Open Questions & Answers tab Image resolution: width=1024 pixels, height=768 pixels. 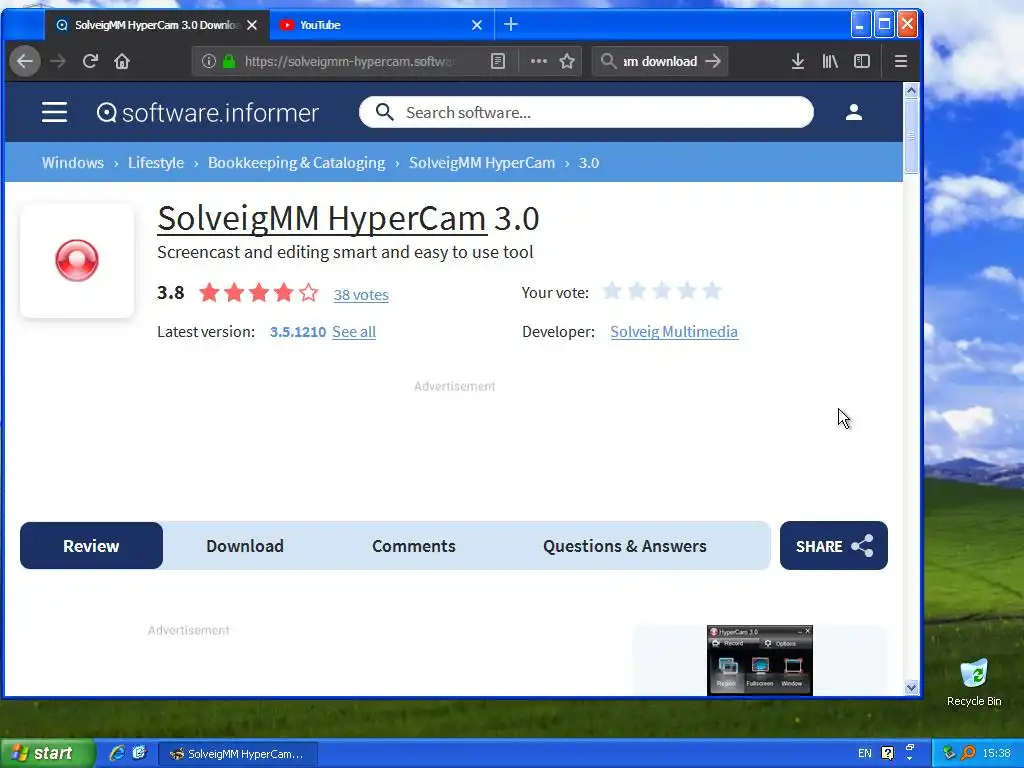pos(625,546)
